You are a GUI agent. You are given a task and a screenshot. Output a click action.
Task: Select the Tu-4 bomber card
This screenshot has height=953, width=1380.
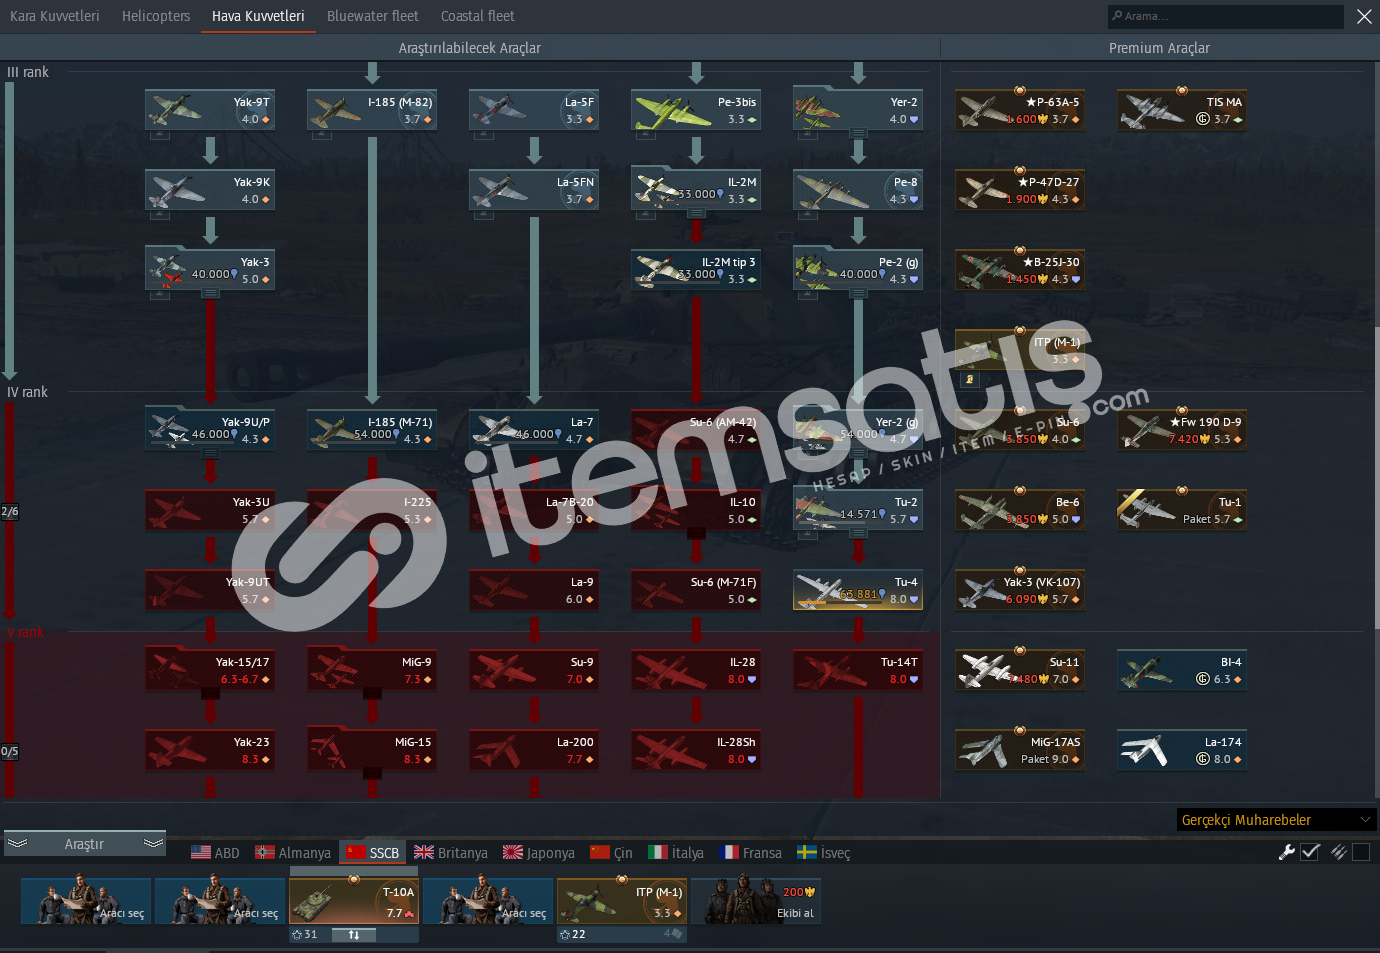tap(858, 590)
